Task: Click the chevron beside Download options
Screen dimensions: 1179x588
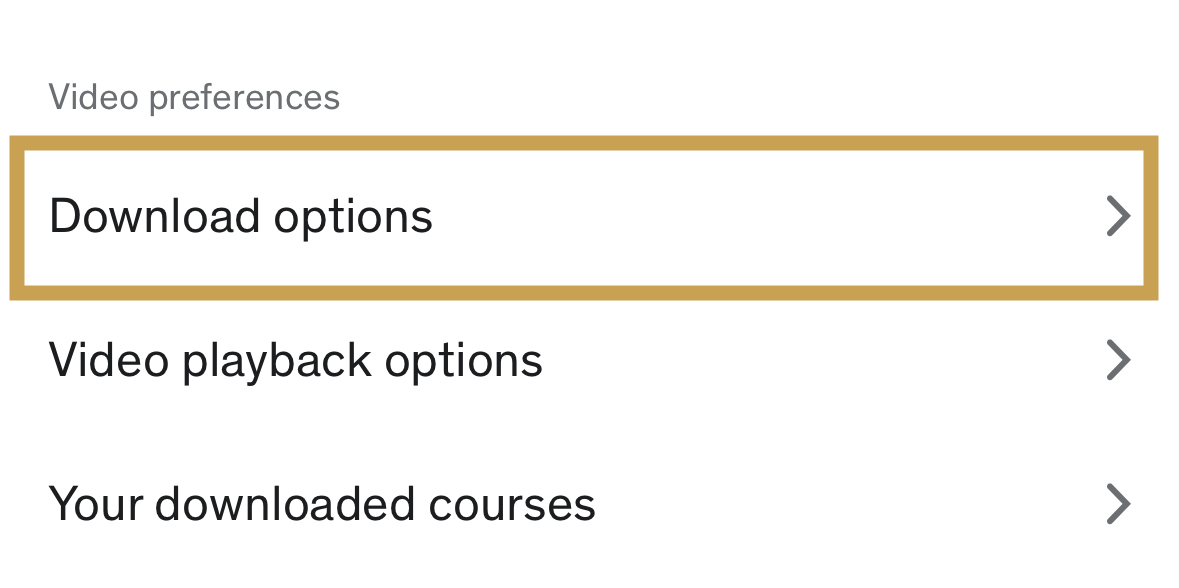Action: pos(1118,217)
